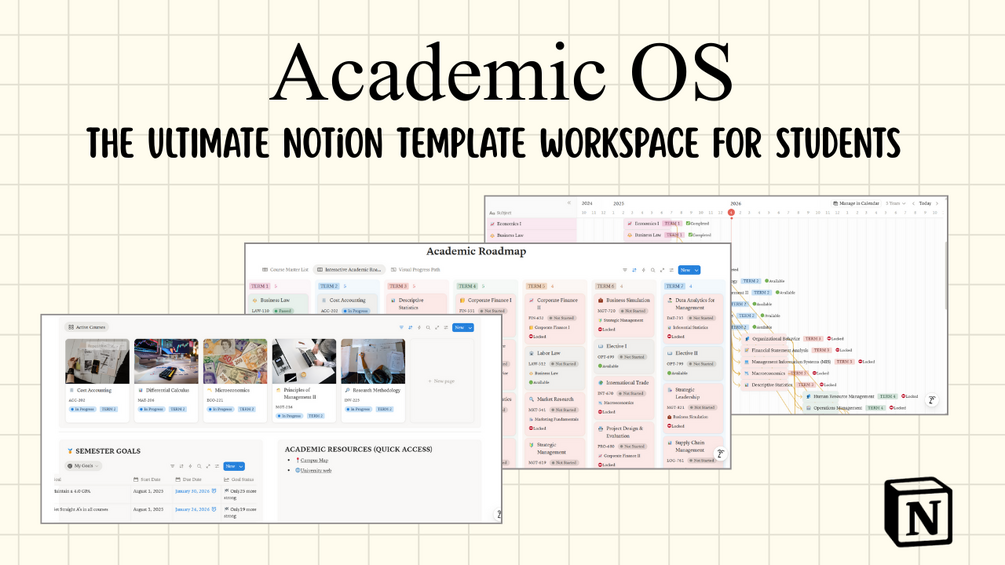This screenshot has height=565, width=1005.
Task: Open Business Simulation card in Term 6
Action: pyautogui.click(x=624, y=315)
